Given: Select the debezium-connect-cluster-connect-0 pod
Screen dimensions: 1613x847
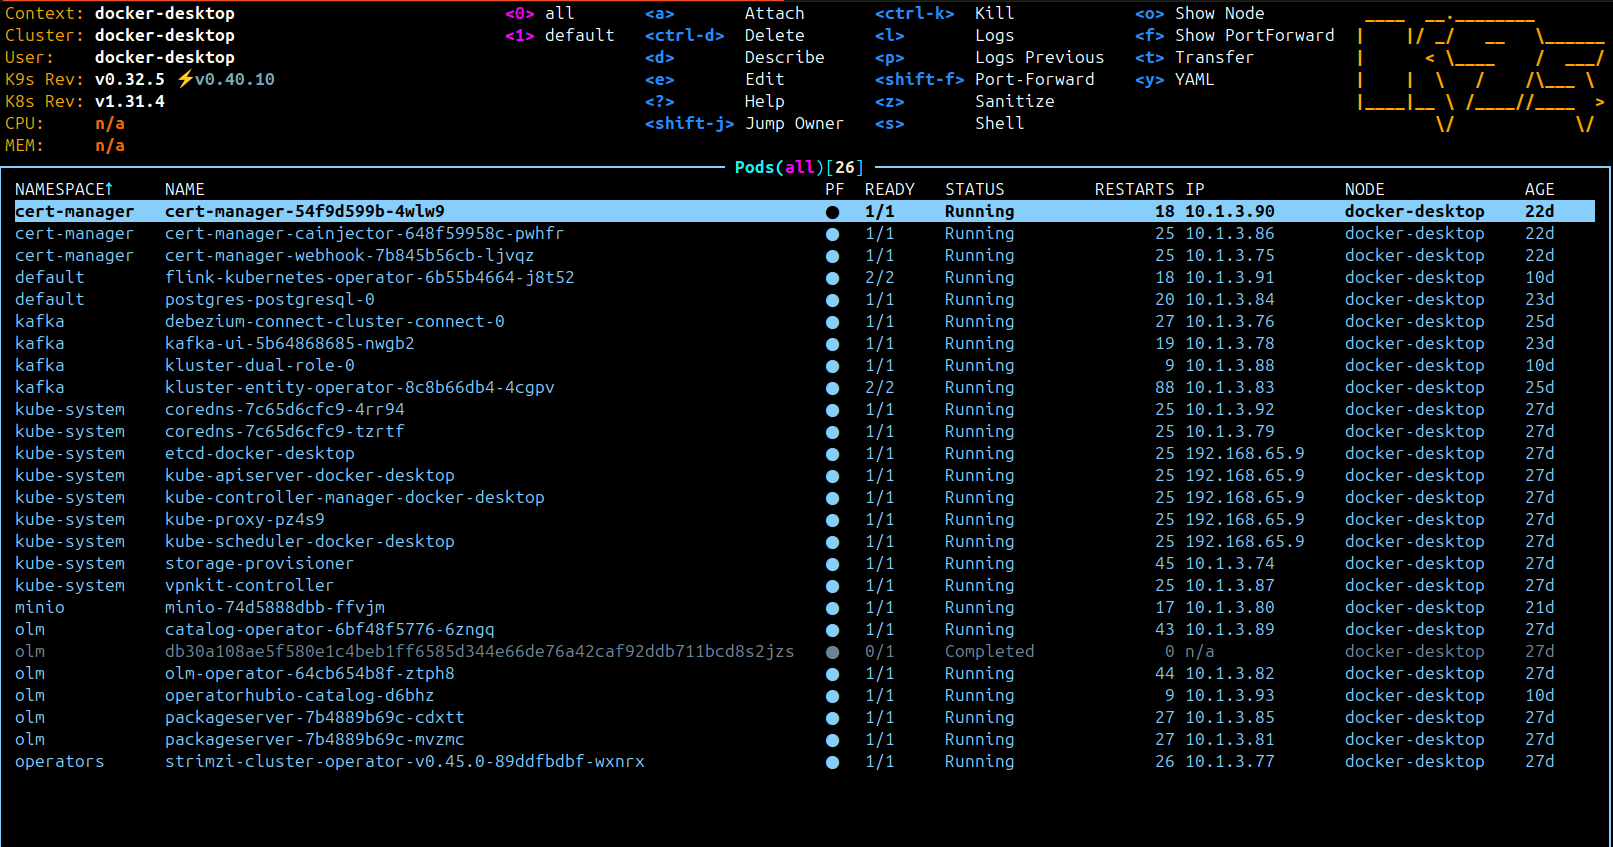Looking at the screenshot, I should tap(334, 322).
